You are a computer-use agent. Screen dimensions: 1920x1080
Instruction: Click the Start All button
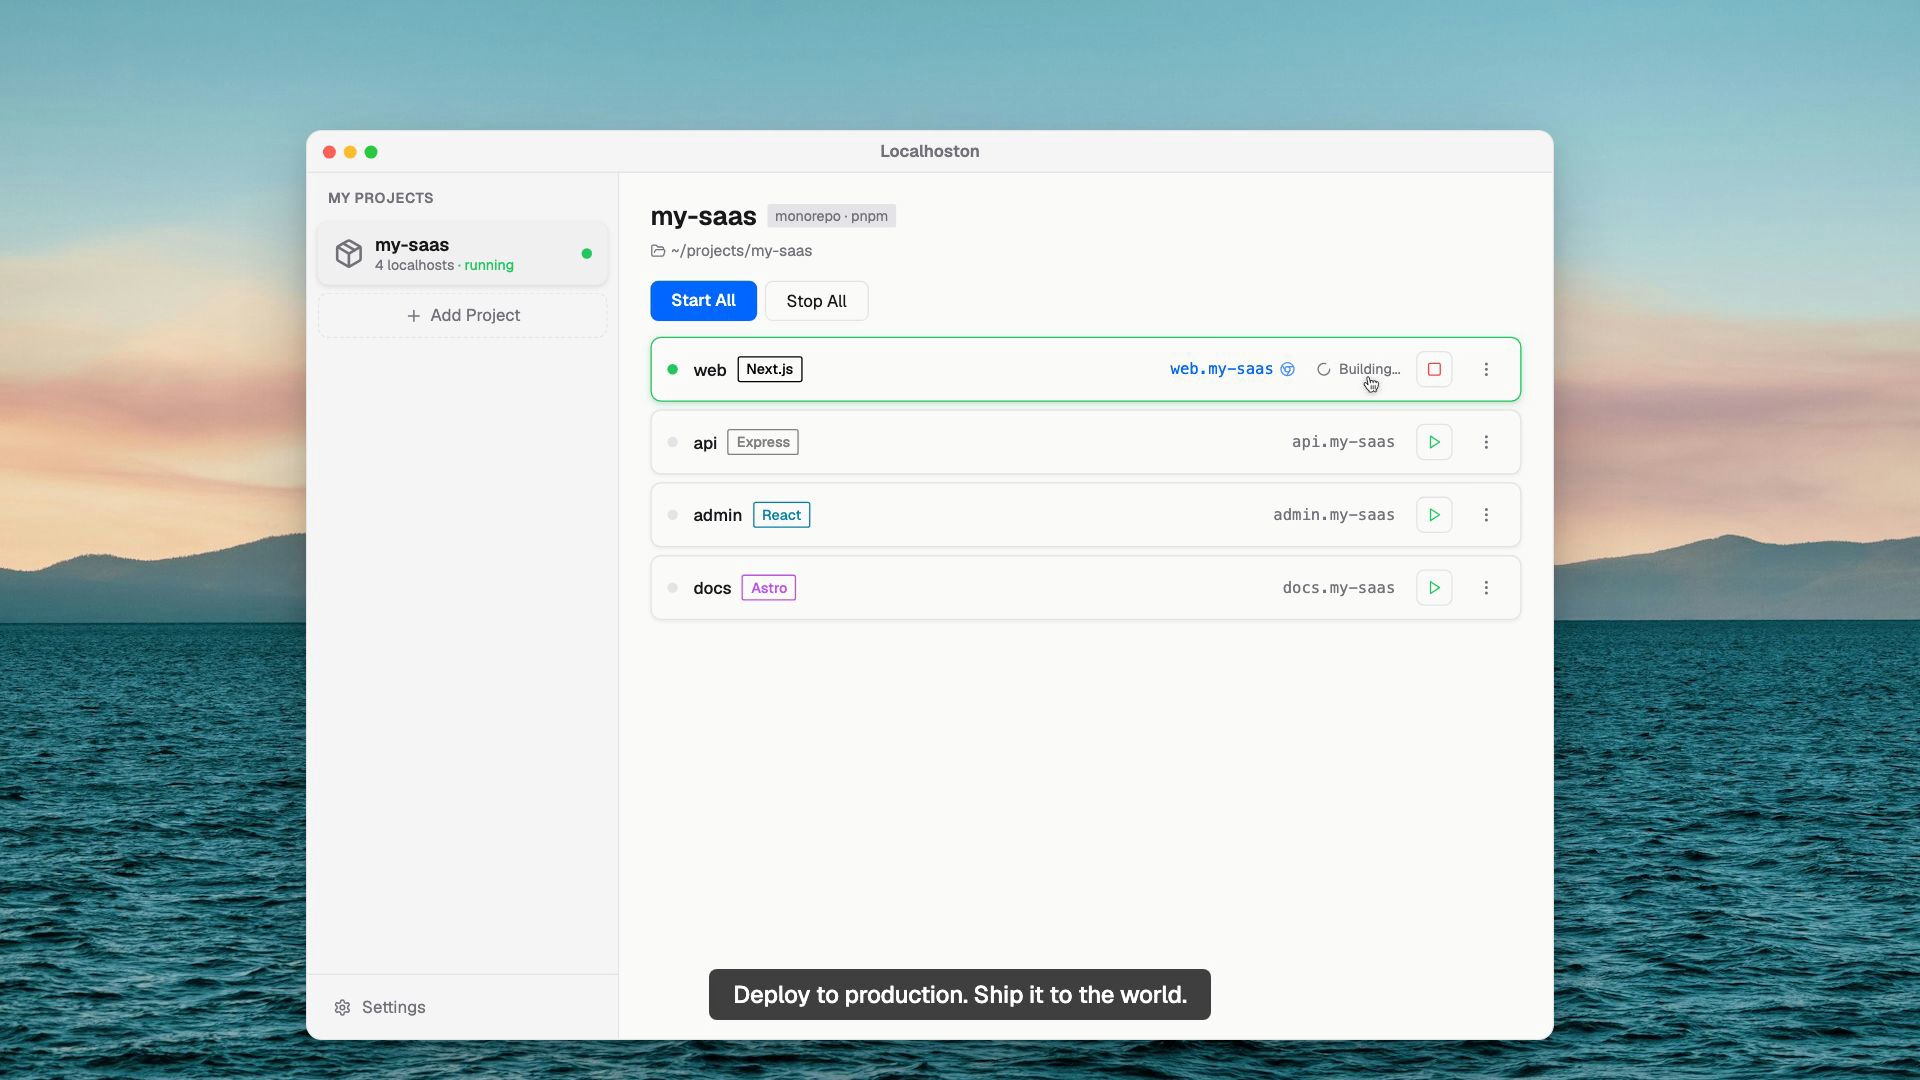coord(703,301)
